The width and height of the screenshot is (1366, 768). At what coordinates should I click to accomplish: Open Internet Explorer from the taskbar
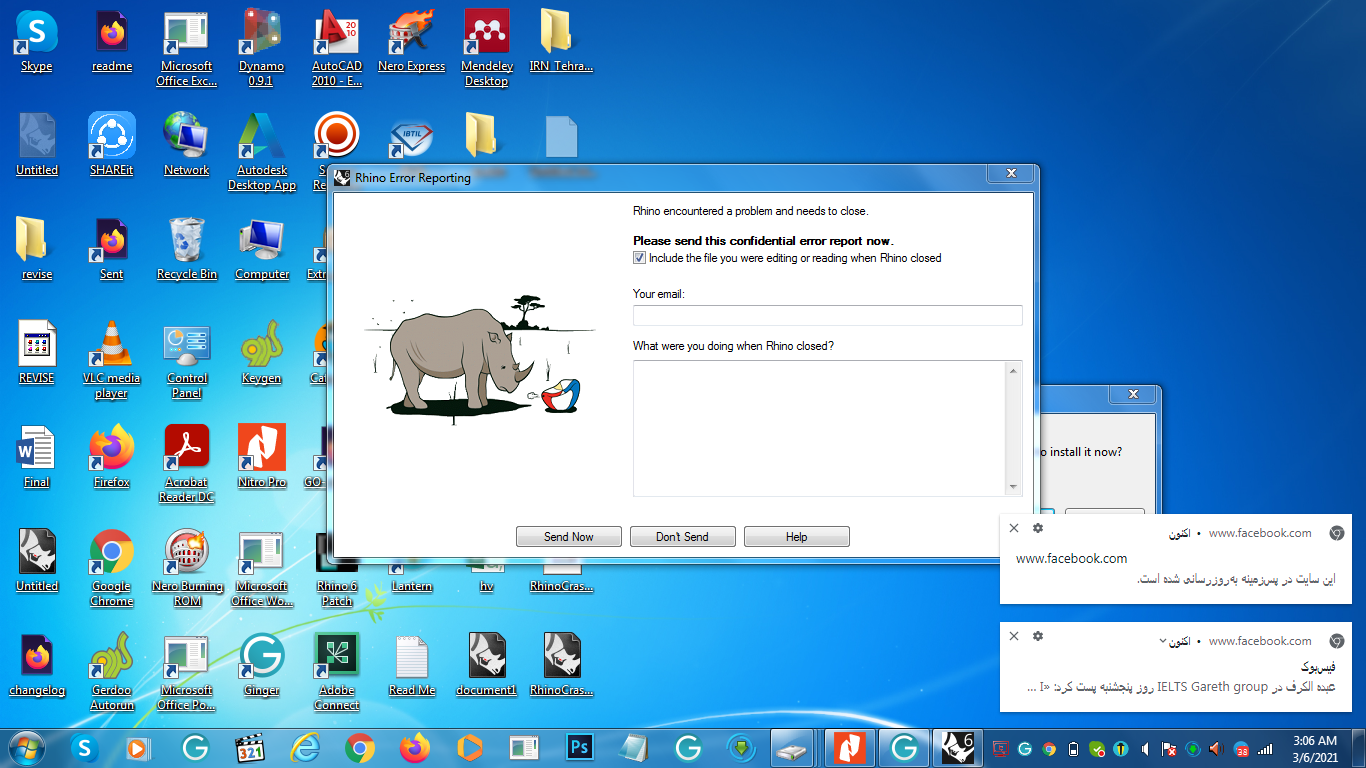tap(304, 748)
